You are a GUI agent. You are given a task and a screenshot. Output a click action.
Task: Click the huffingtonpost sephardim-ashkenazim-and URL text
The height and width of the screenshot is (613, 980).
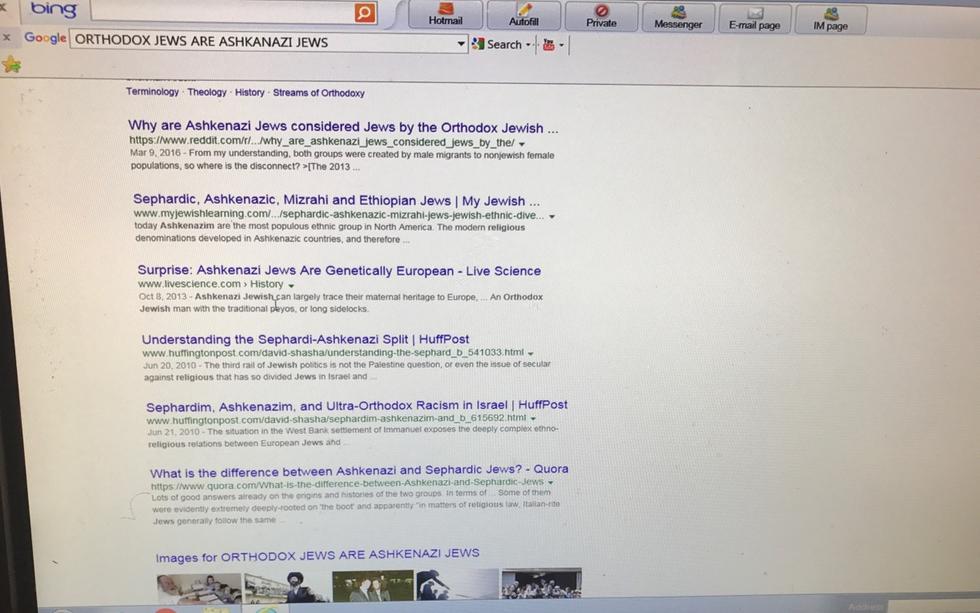(x=336, y=419)
